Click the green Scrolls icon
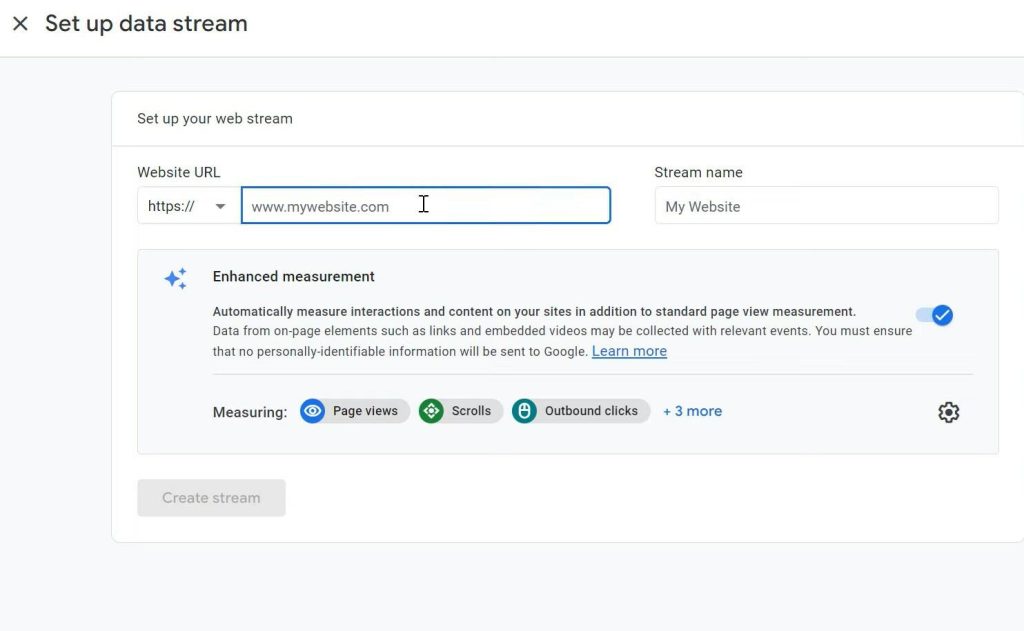The width and height of the screenshot is (1024, 631). pyautogui.click(x=431, y=411)
